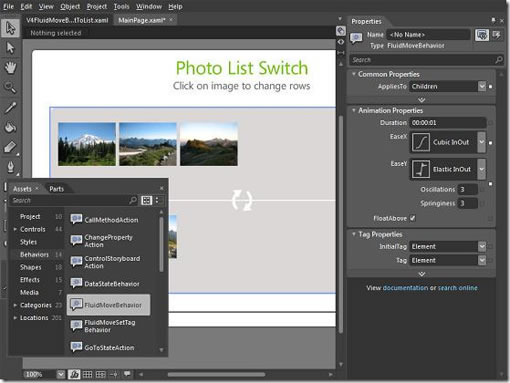The height and width of the screenshot is (383, 510).
Task: Pick the Eyedropper tool
Action: [10, 107]
